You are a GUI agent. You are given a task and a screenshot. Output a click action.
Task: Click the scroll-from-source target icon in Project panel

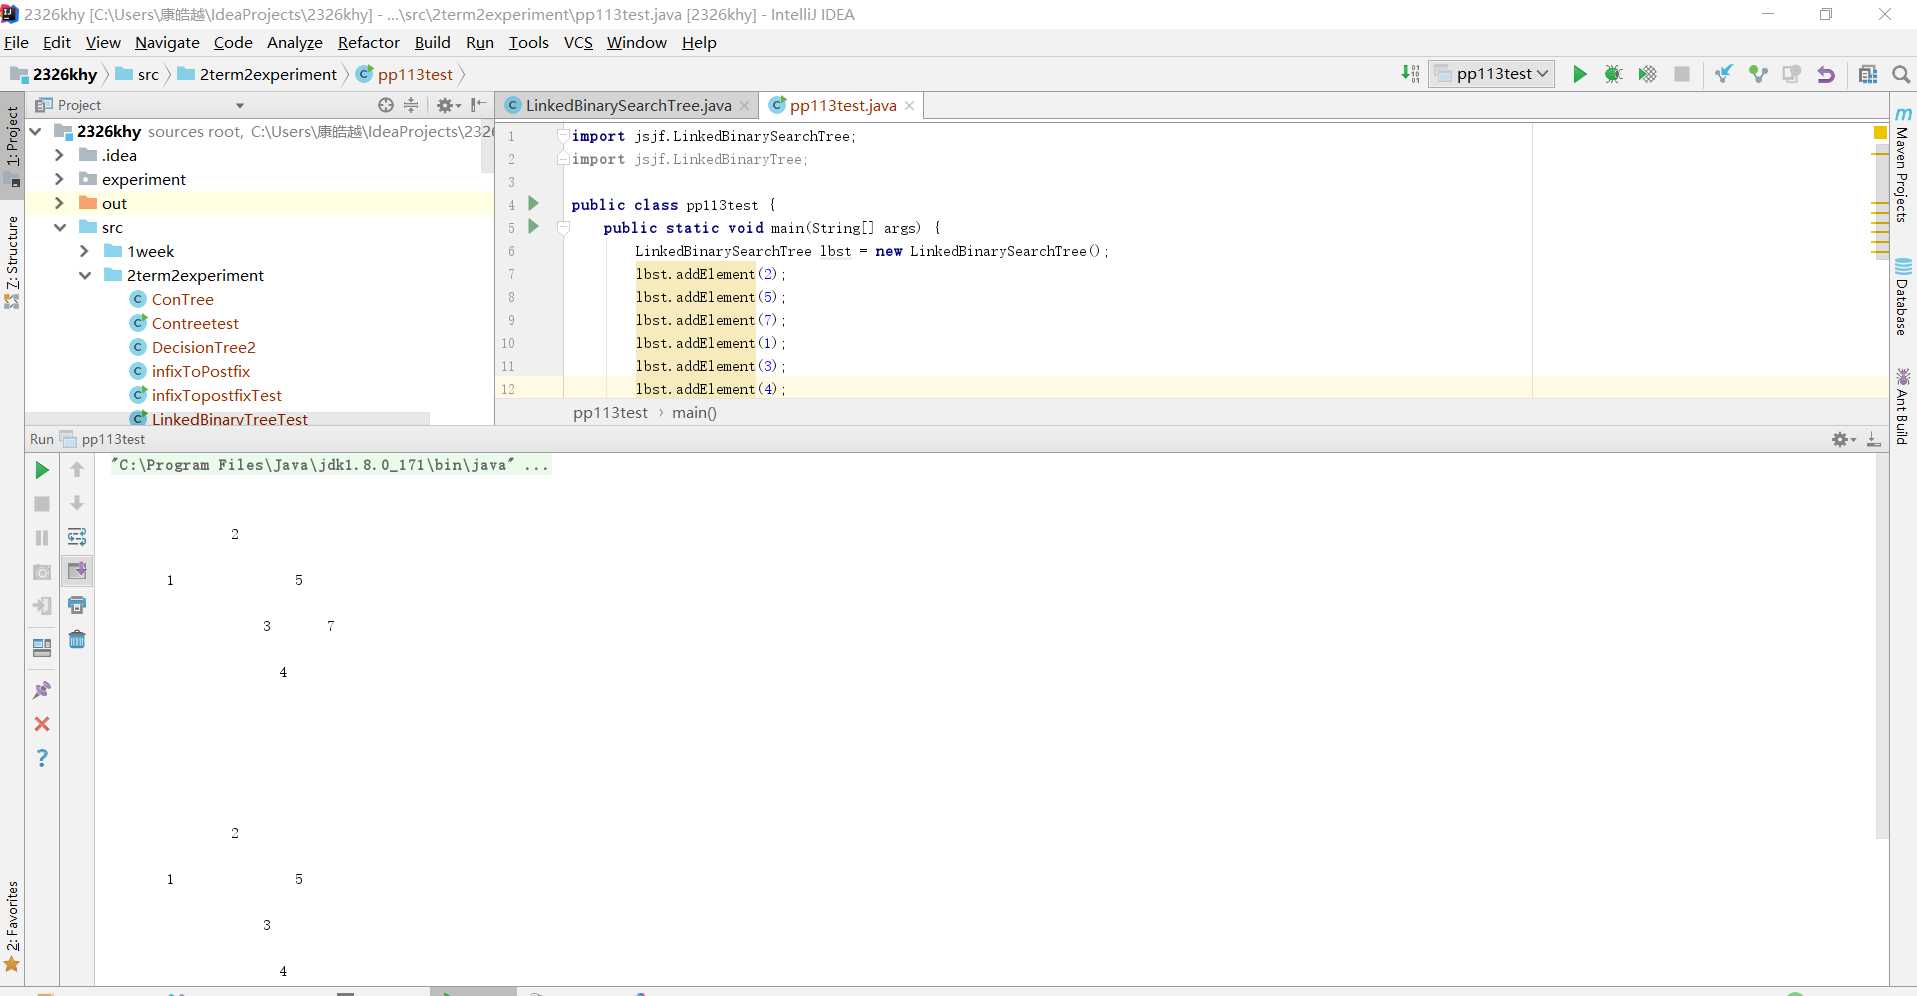386,105
